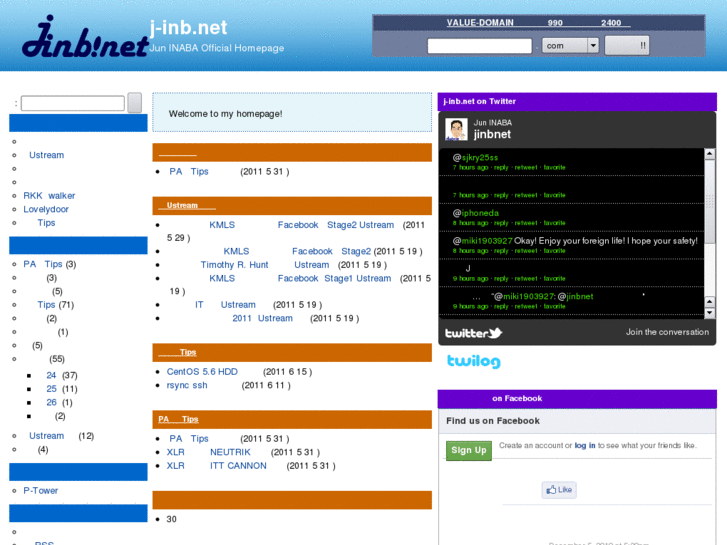Open the KMLS Facebook Stage1 Ustream post
This screenshot has width=727, height=545.
(x=300, y=278)
